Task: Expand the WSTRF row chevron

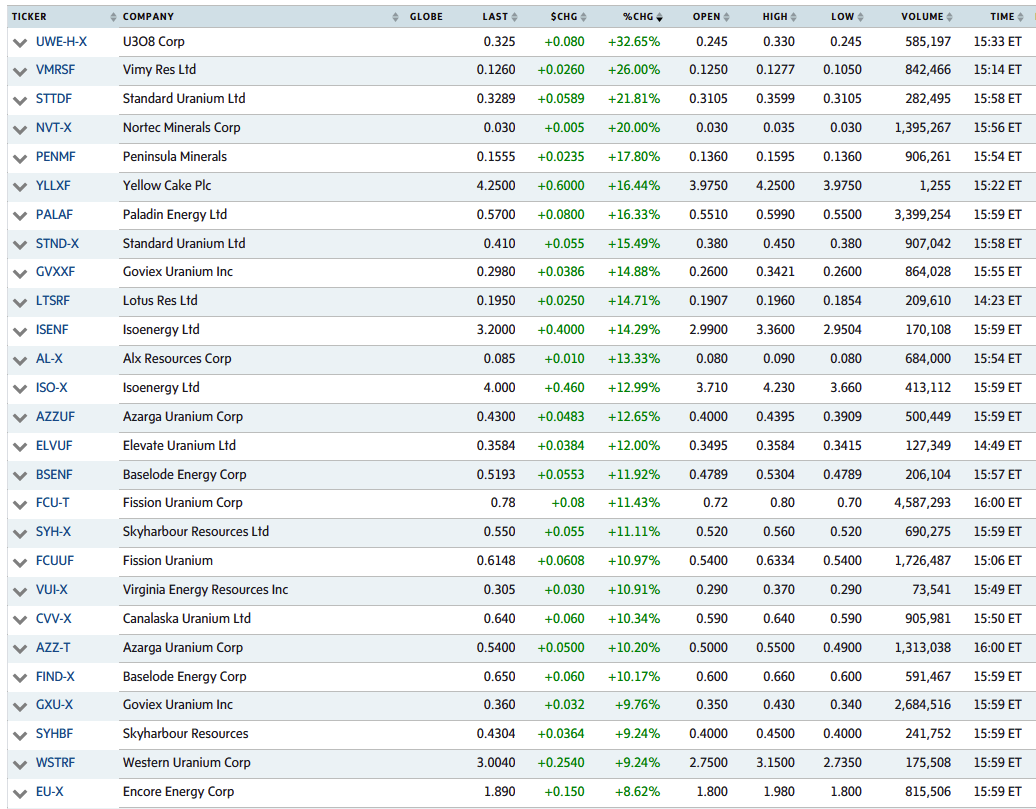Action: (x=20, y=765)
